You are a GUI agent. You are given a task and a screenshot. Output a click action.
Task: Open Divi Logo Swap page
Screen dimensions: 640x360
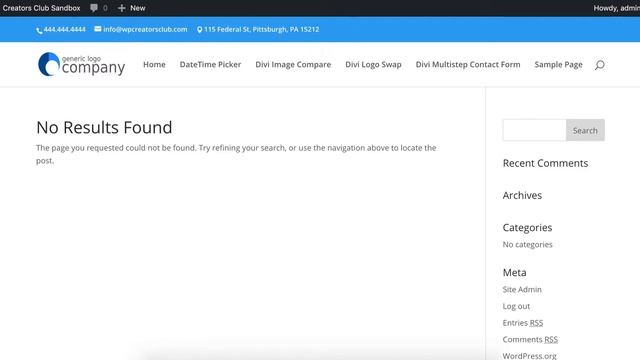(373, 64)
